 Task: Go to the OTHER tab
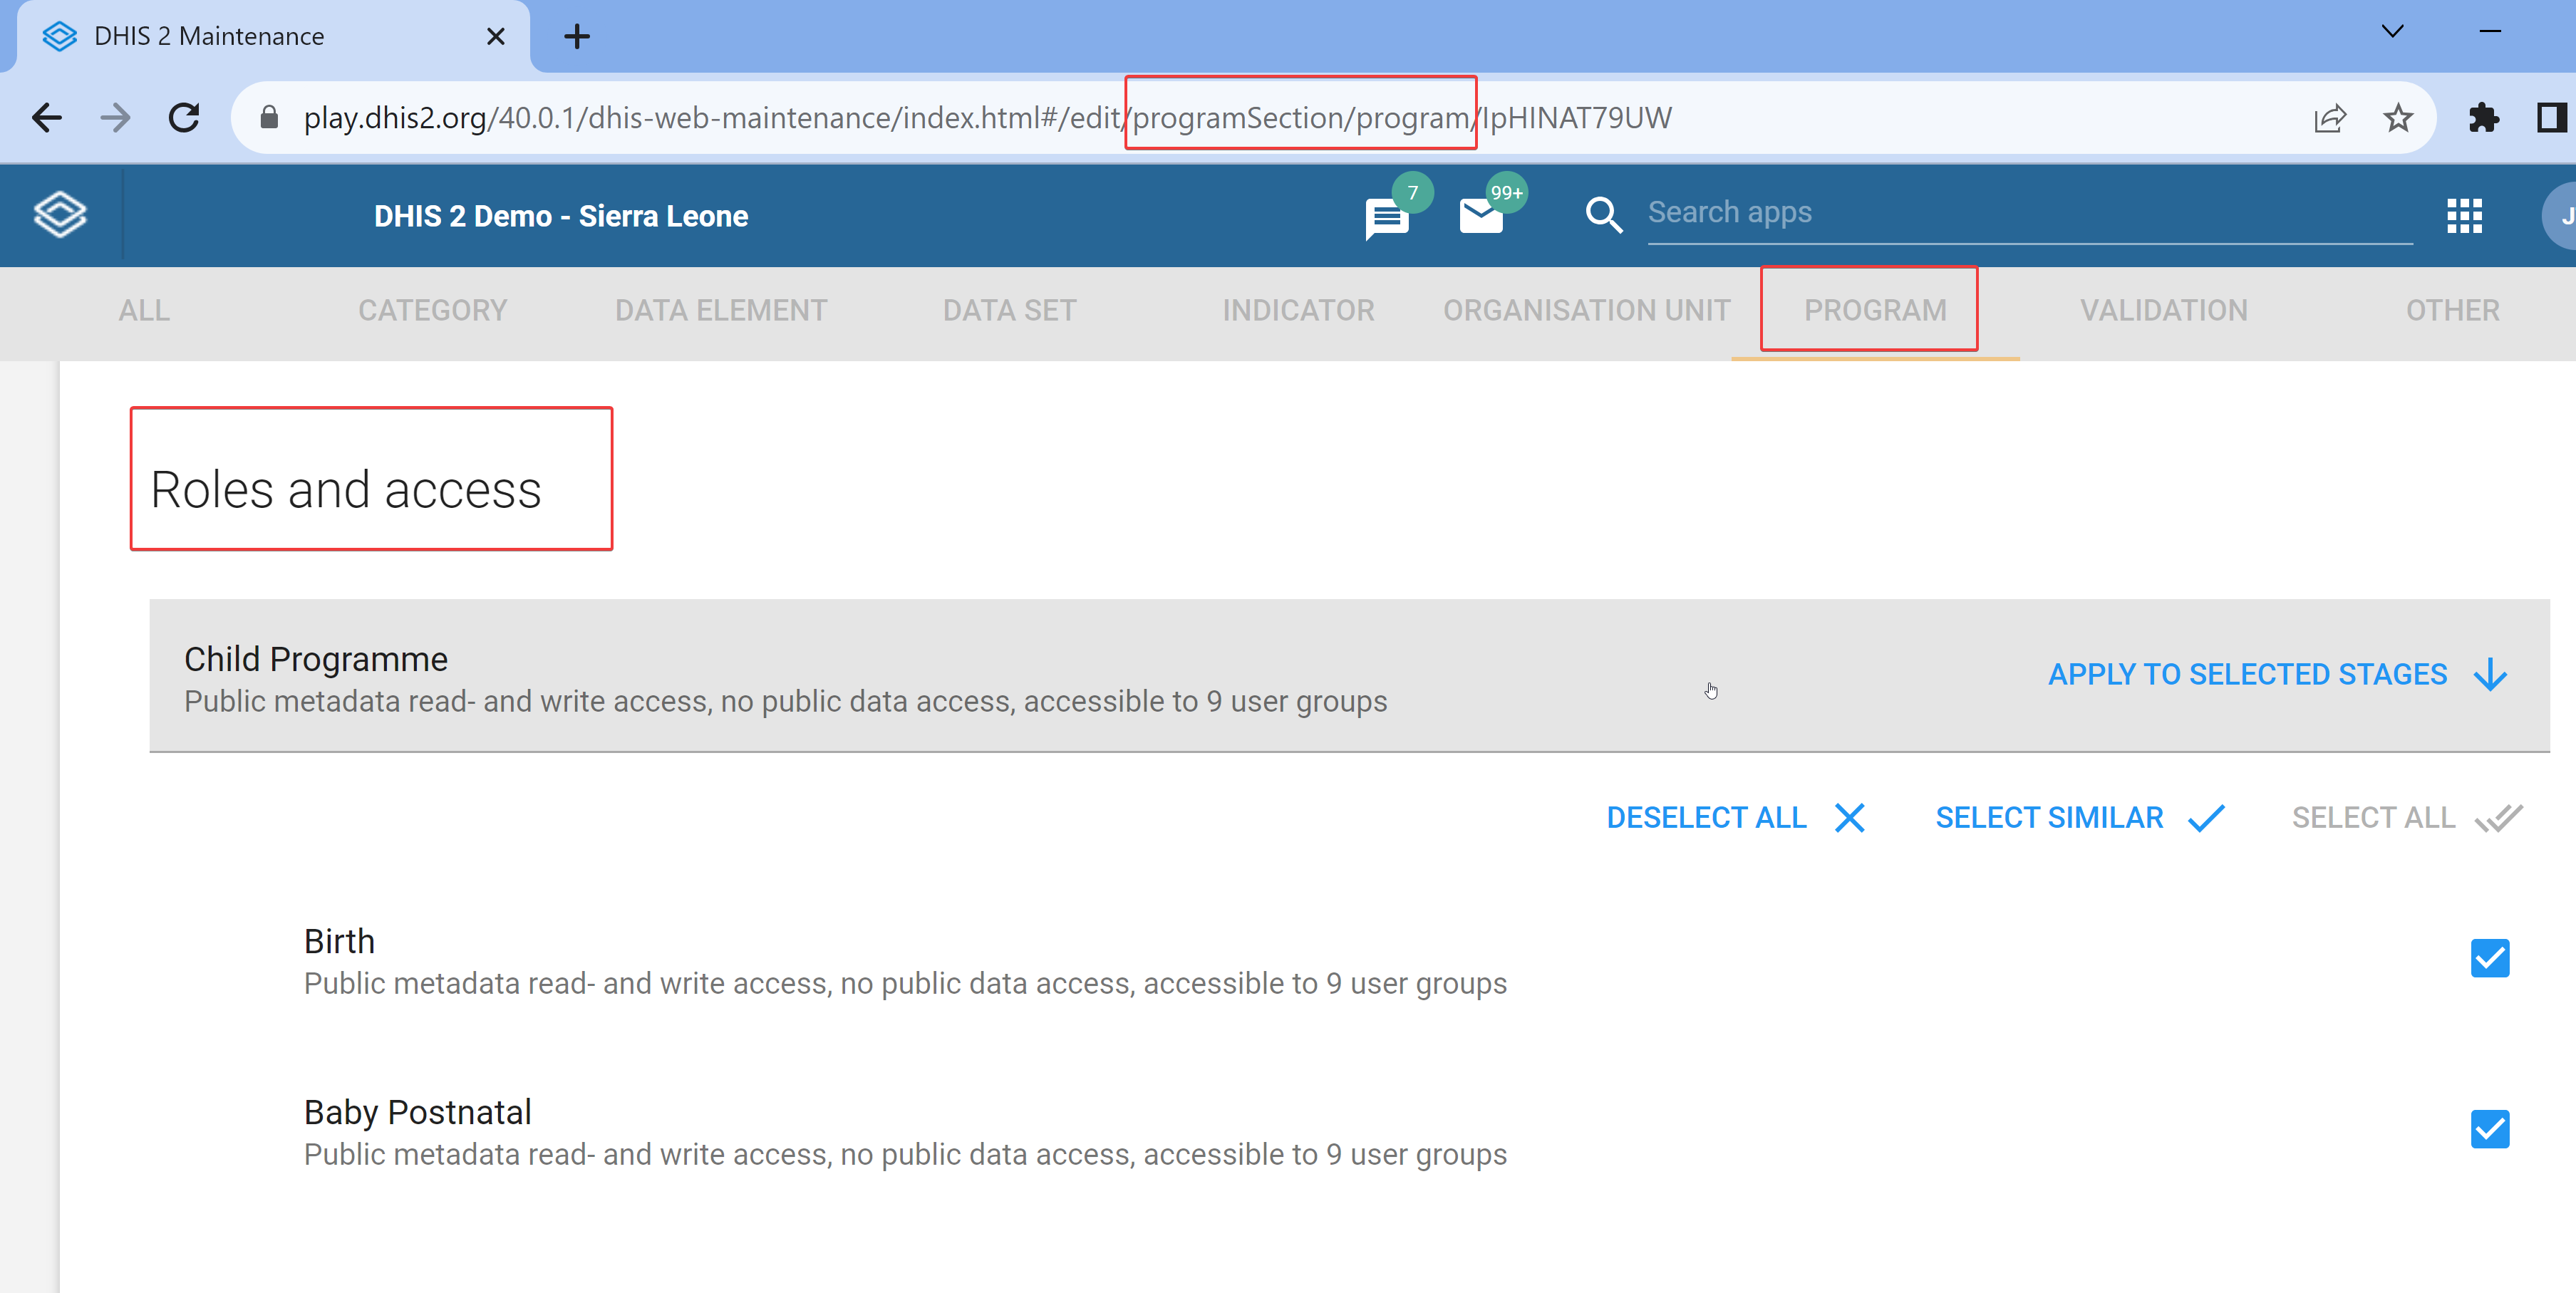coord(2452,310)
